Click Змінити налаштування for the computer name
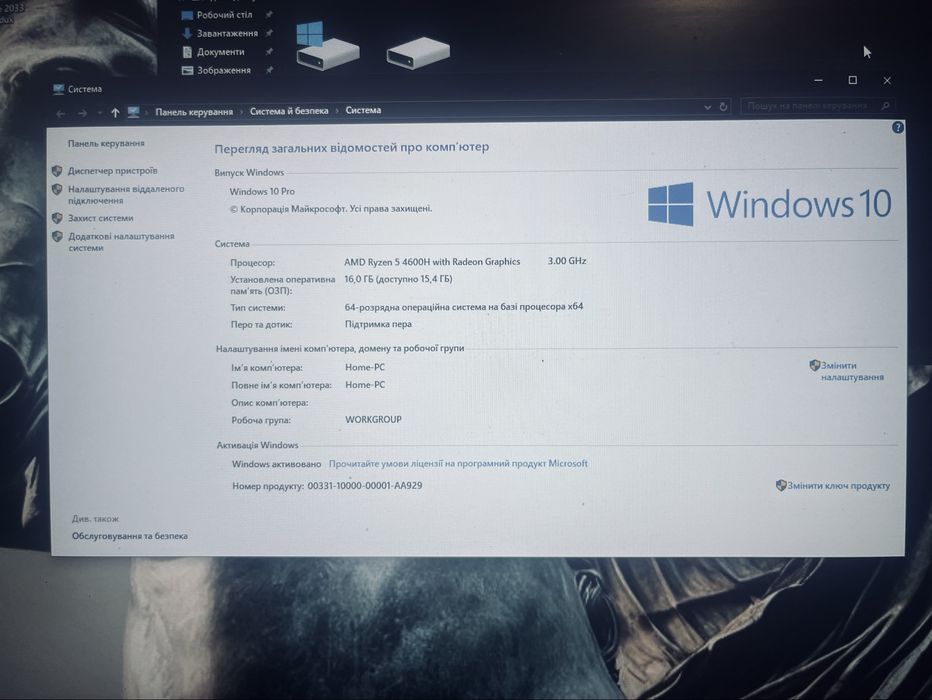This screenshot has height=700, width=932. pyautogui.click(x=852, y=371)
